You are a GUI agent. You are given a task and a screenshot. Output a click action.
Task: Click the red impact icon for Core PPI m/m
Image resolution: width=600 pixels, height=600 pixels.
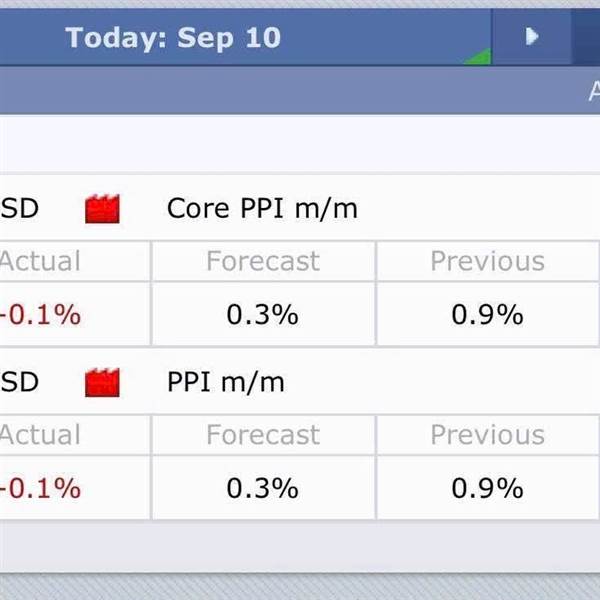point(102,209)
